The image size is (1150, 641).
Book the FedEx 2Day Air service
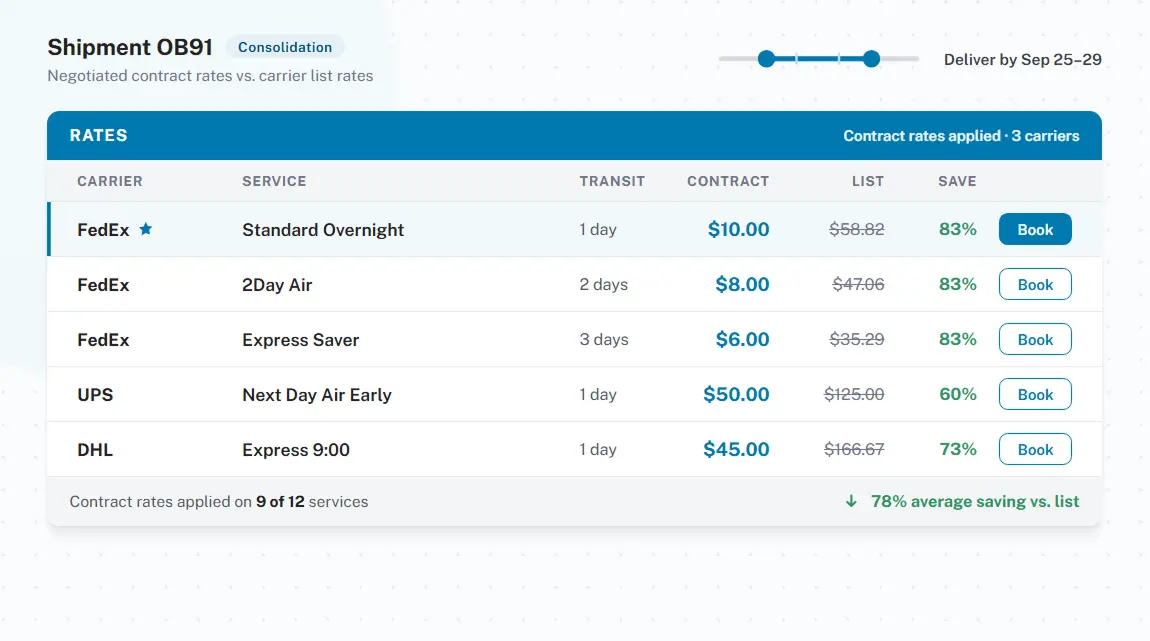coord(1035,285)
